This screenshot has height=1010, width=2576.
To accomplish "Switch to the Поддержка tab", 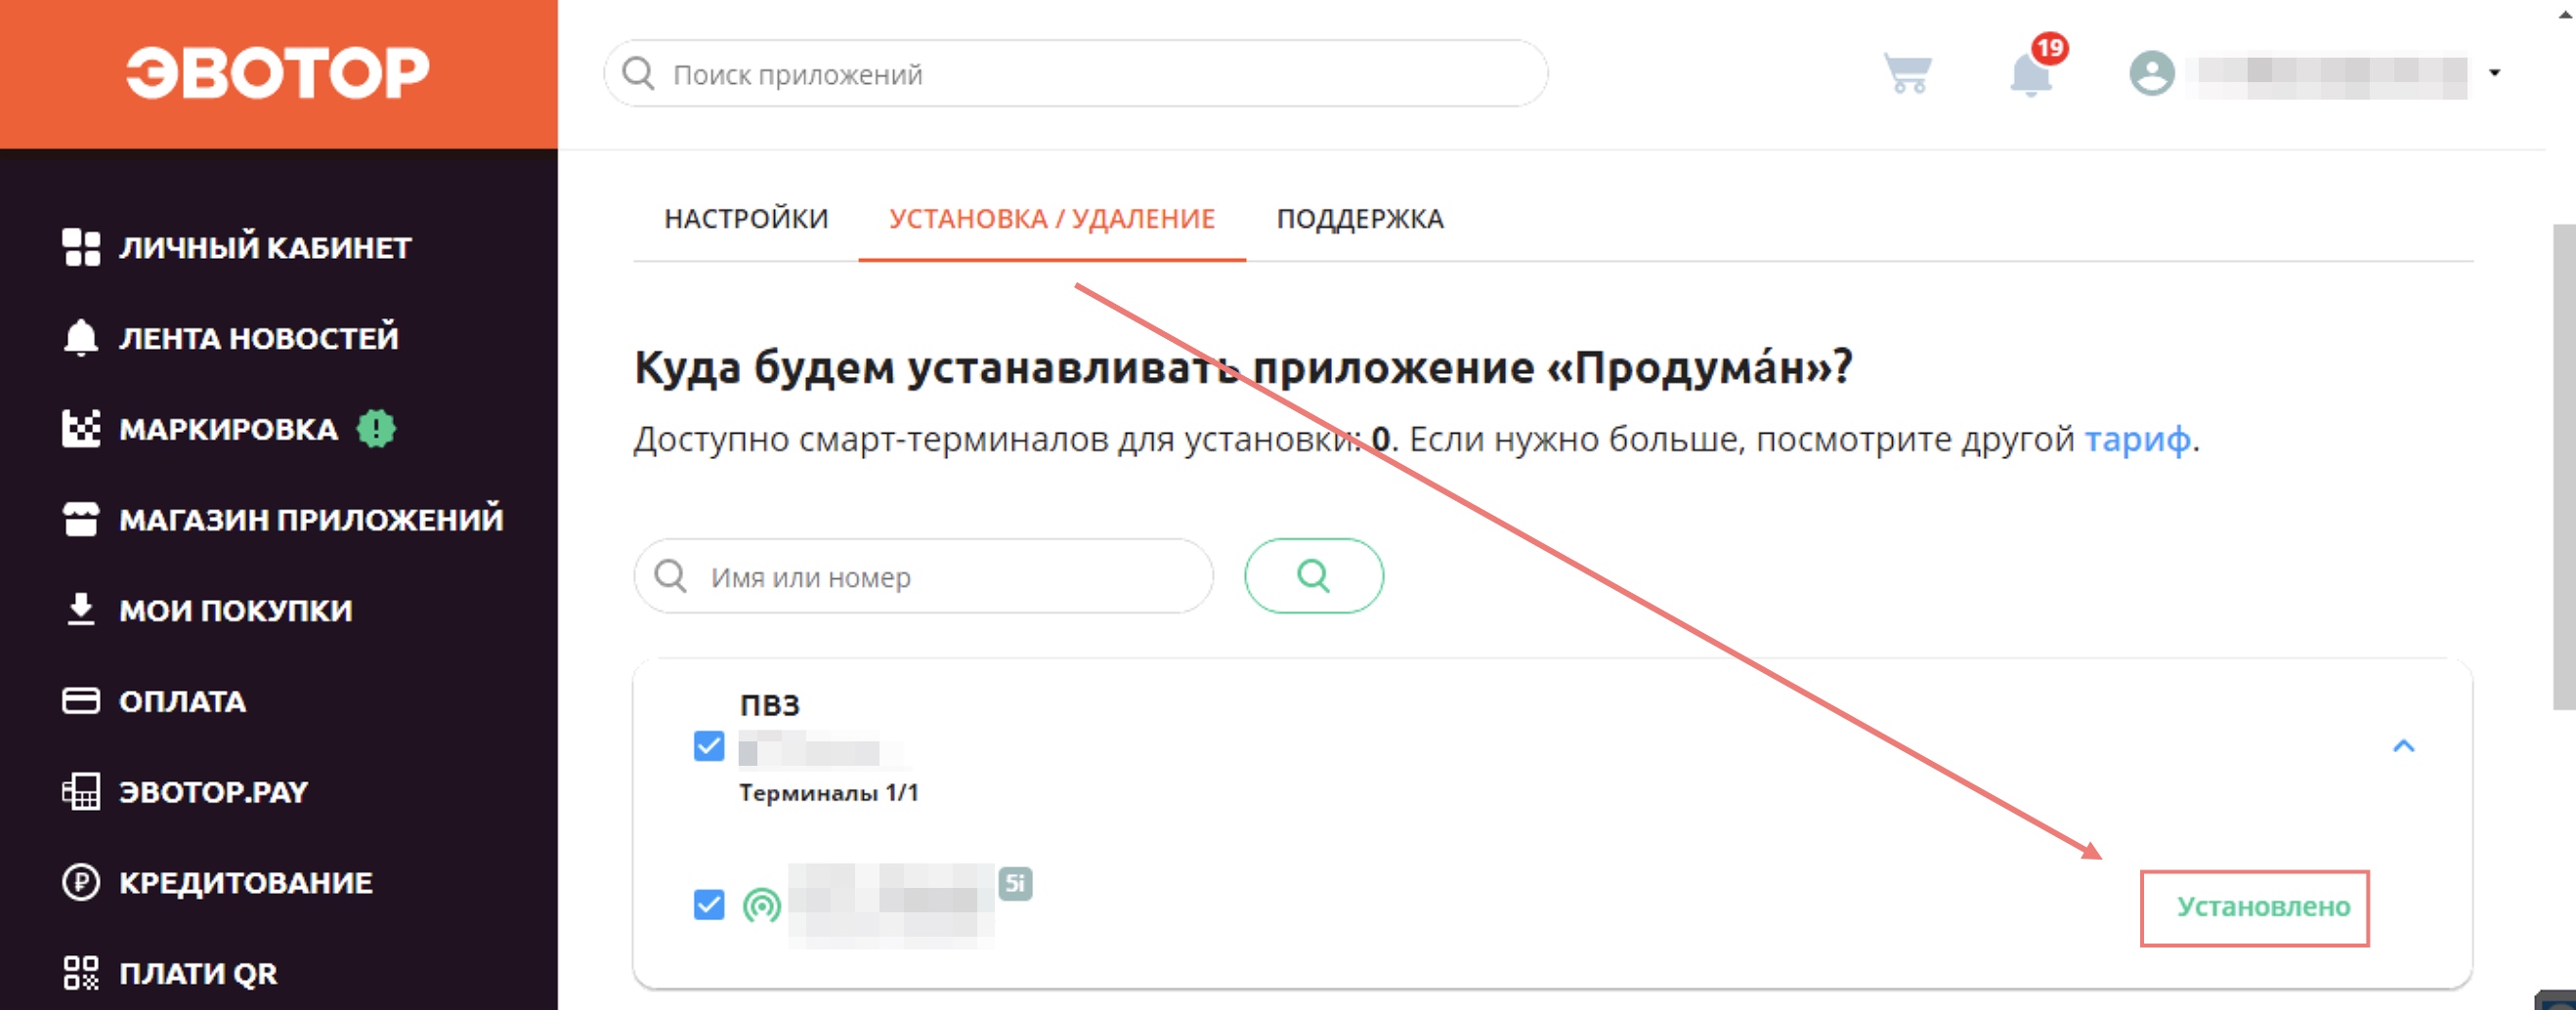I will point(1360,219).
